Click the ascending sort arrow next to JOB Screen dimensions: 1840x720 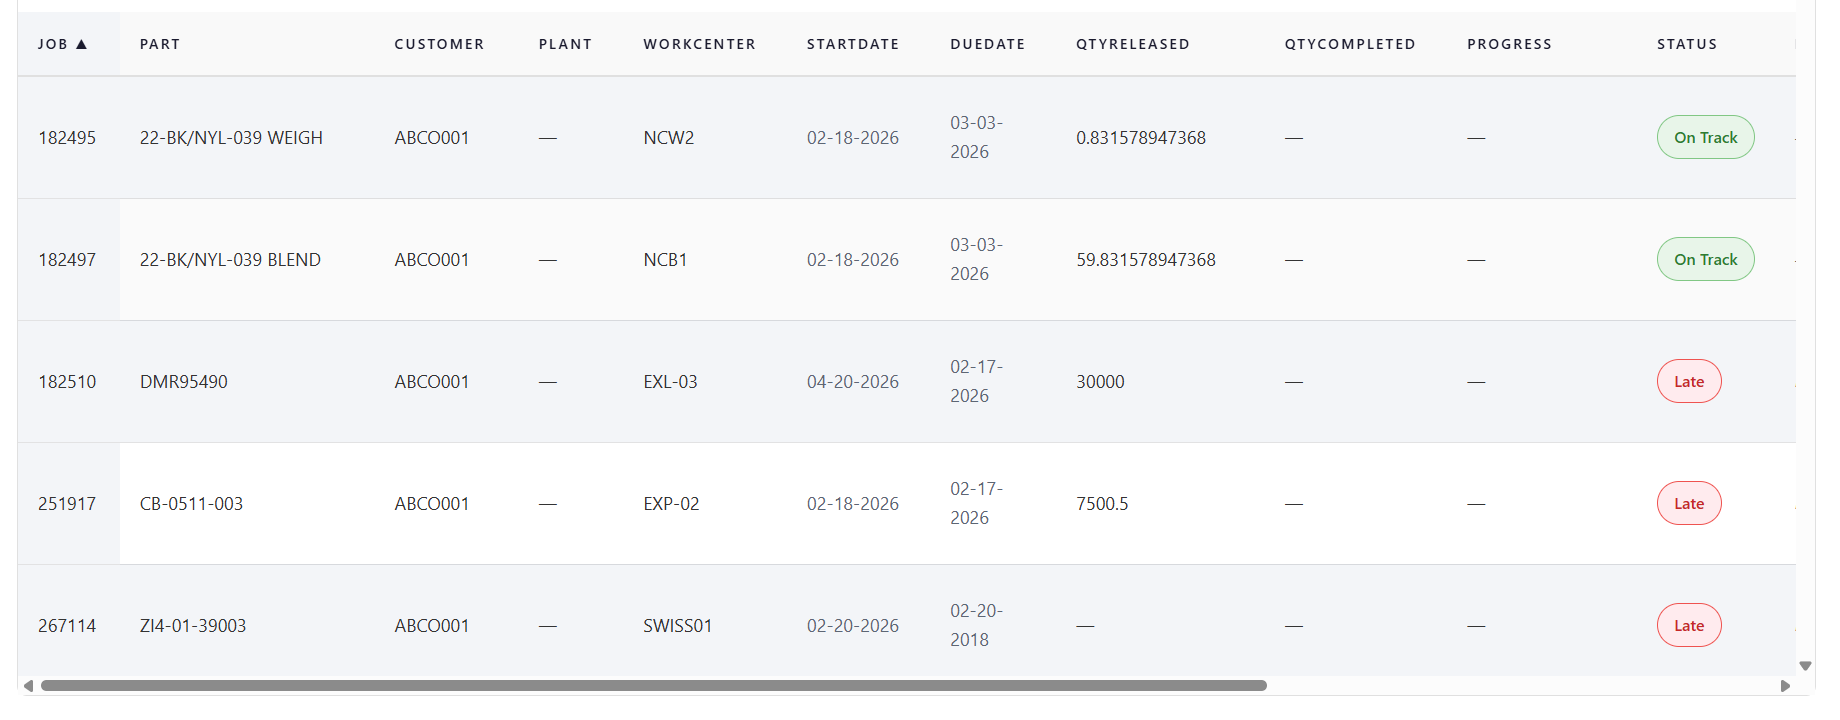(84, 43)
